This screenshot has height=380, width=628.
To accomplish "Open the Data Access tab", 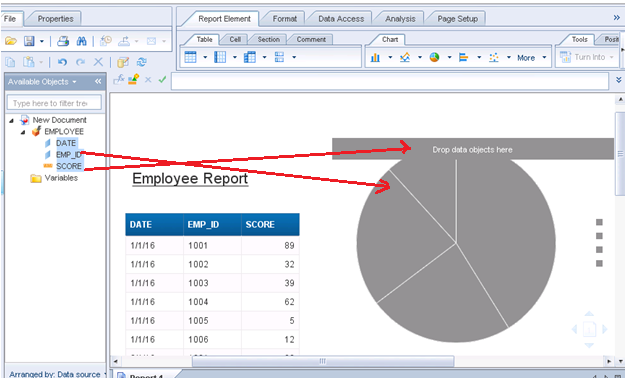I will point(341,19).
